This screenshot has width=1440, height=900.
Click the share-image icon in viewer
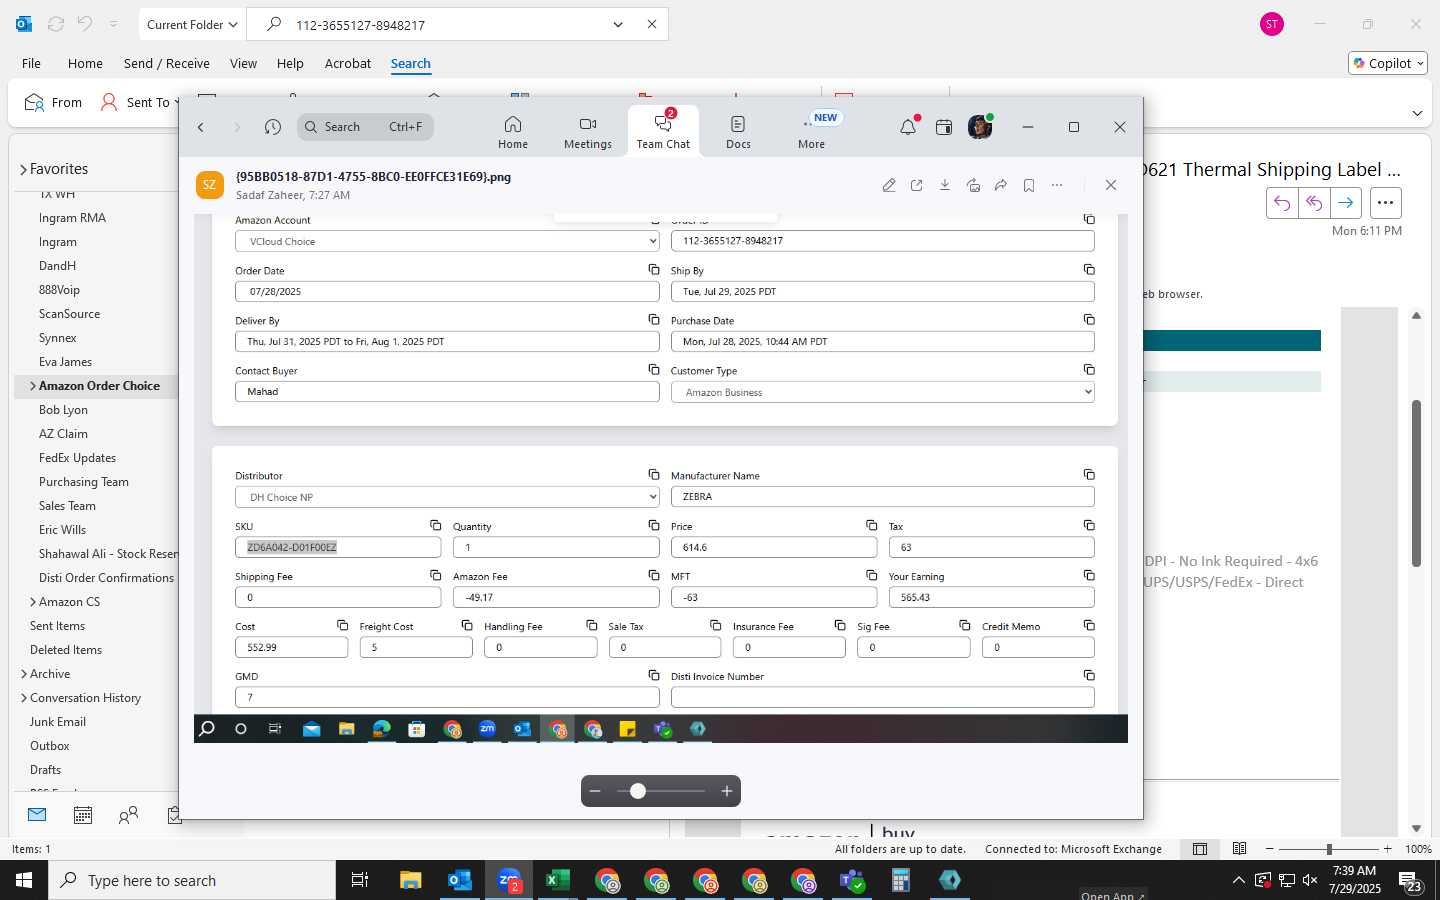[973, 185]
